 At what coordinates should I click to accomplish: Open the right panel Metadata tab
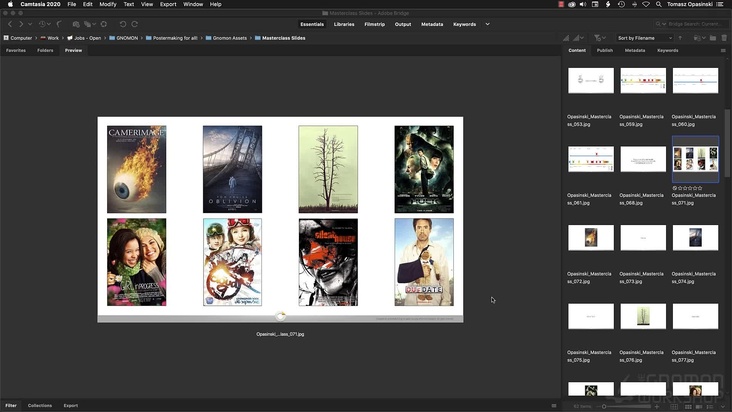click(635, 50)
